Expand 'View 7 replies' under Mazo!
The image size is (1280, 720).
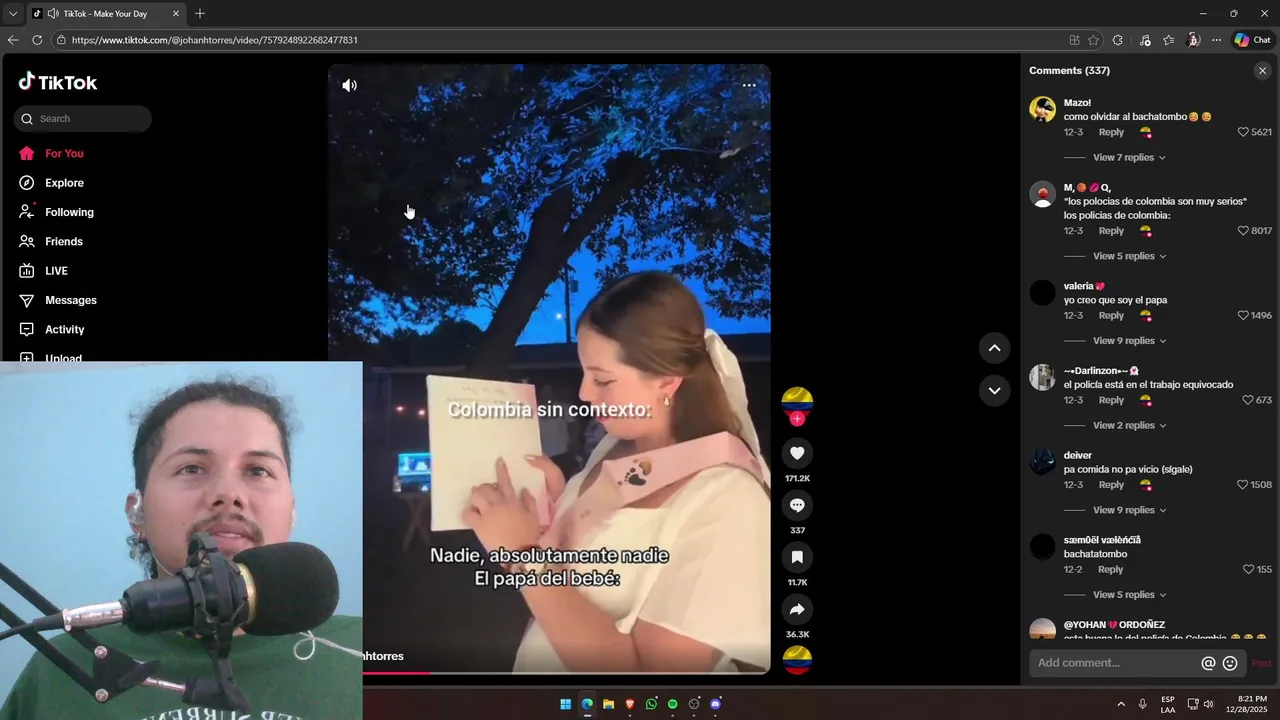click(x=1129, y=157)
